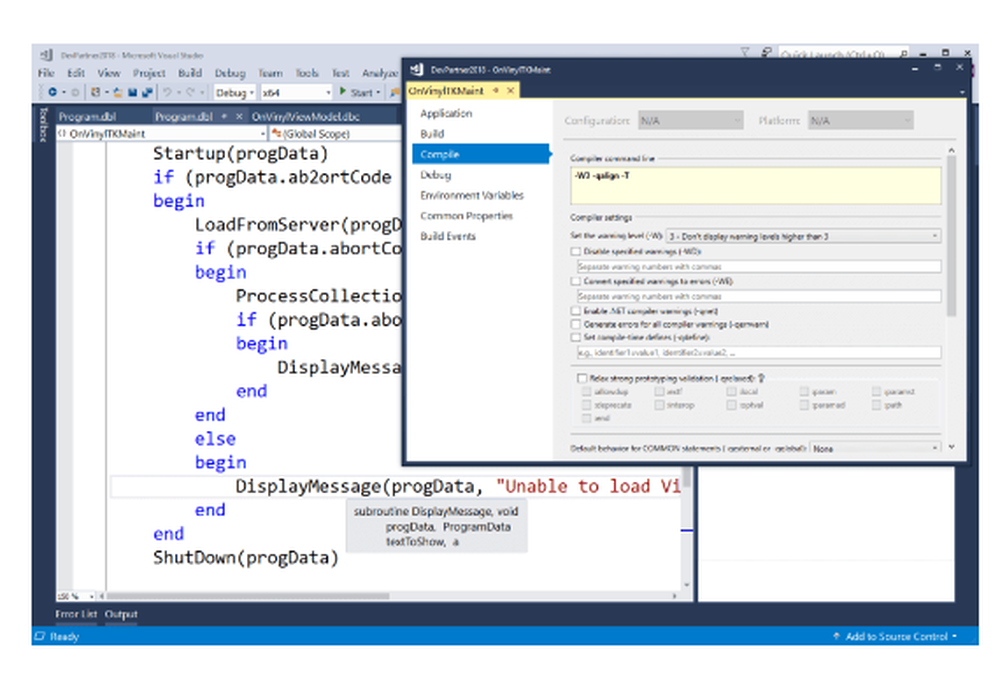Open the File menu
The image size is (1000, 682).
(x=46, y=73)
